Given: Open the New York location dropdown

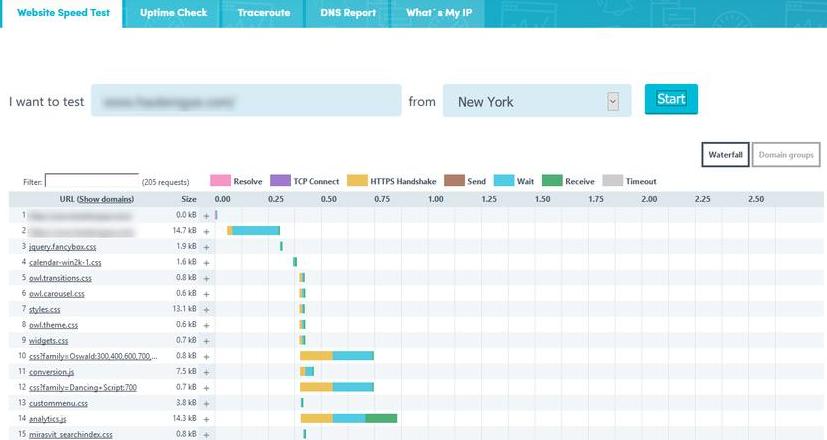Looking at the screenshot, I should click(537, 100).
